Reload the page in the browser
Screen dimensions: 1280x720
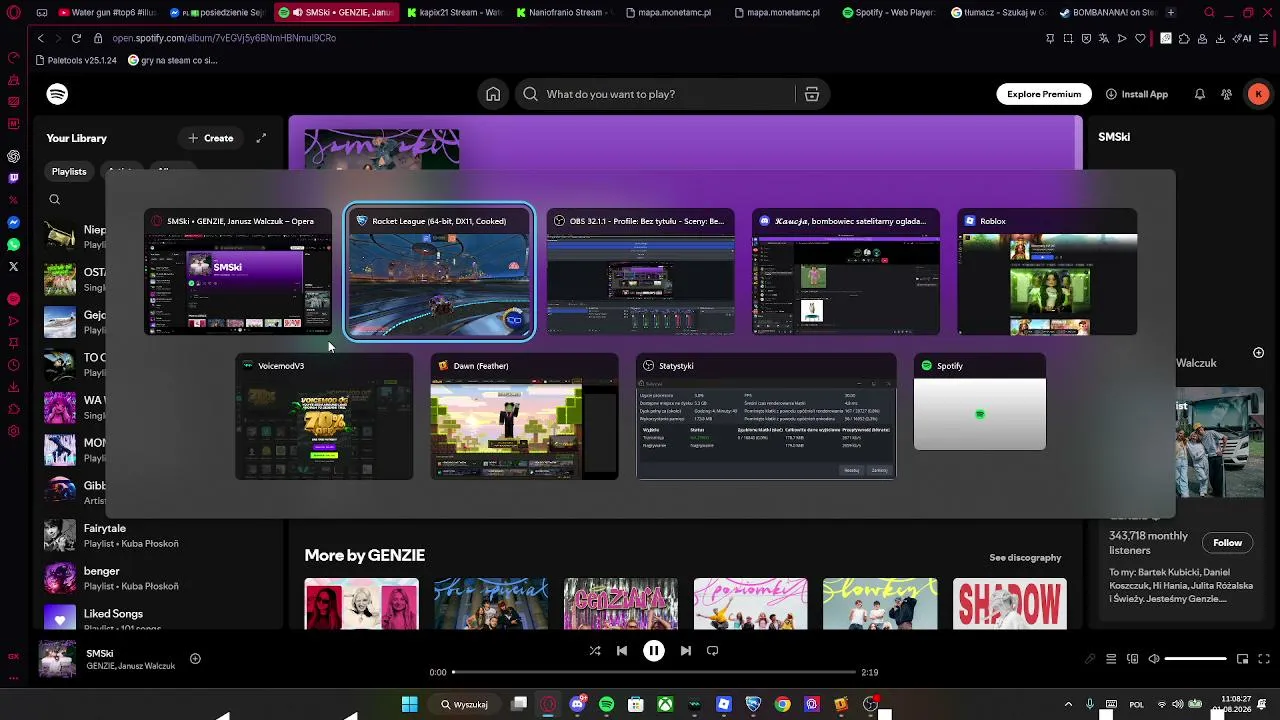[76, 38]
